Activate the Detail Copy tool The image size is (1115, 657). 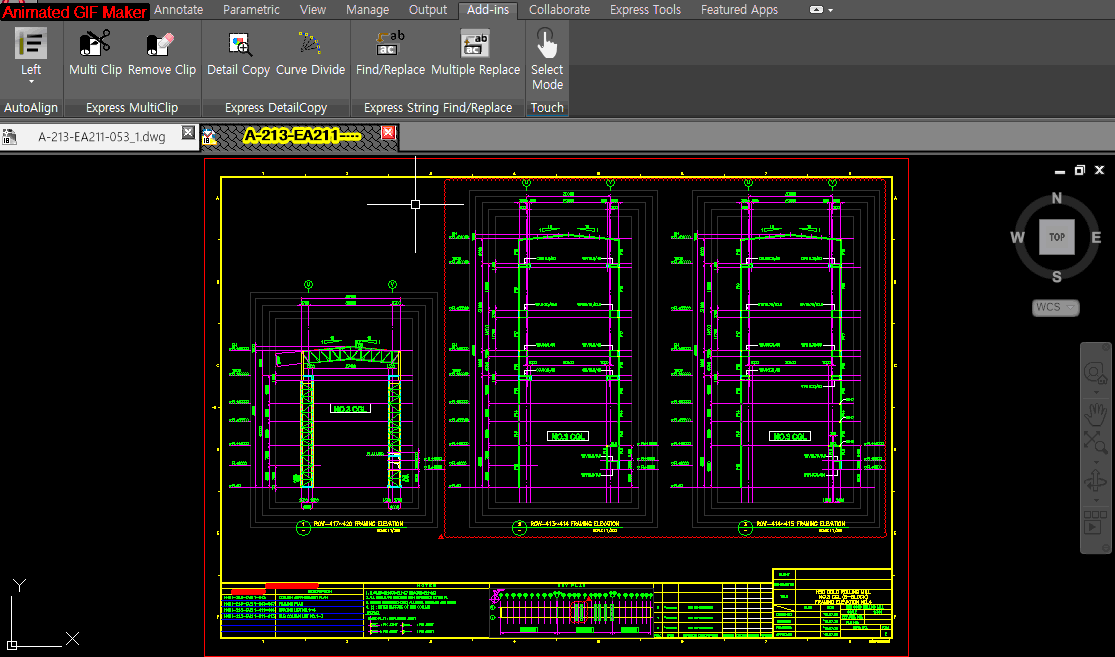click(238, 44)
